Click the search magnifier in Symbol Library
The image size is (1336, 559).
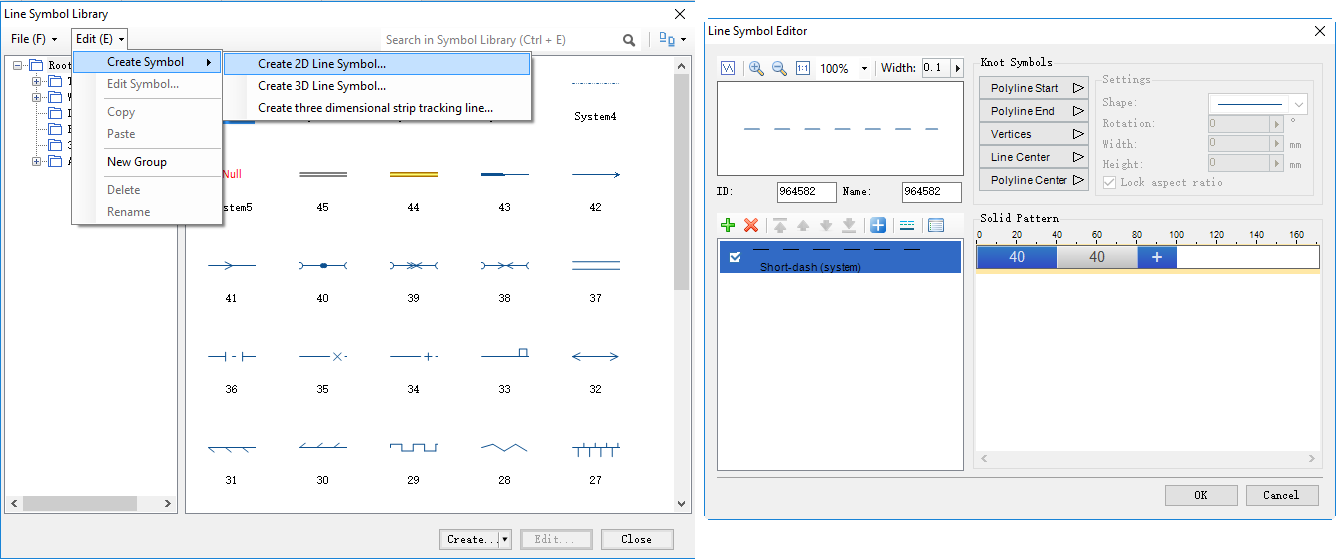coord(629,40)
